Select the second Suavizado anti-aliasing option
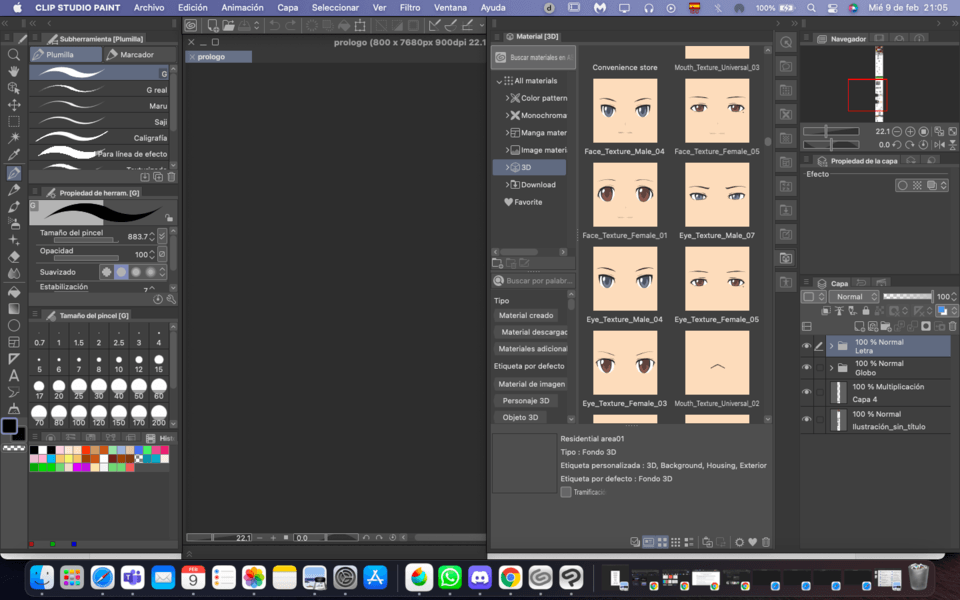Screen dimensions: 960x600 121,272
